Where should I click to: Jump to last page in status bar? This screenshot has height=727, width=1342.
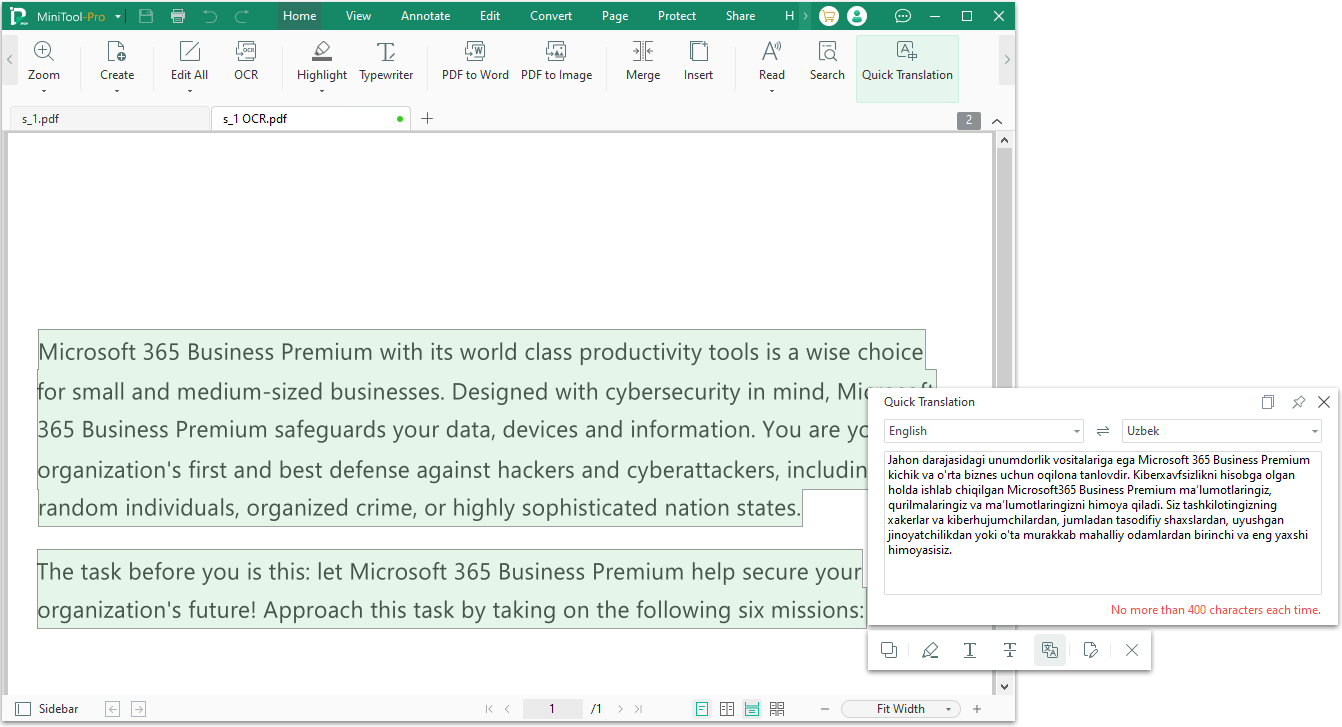click(639, 709)
